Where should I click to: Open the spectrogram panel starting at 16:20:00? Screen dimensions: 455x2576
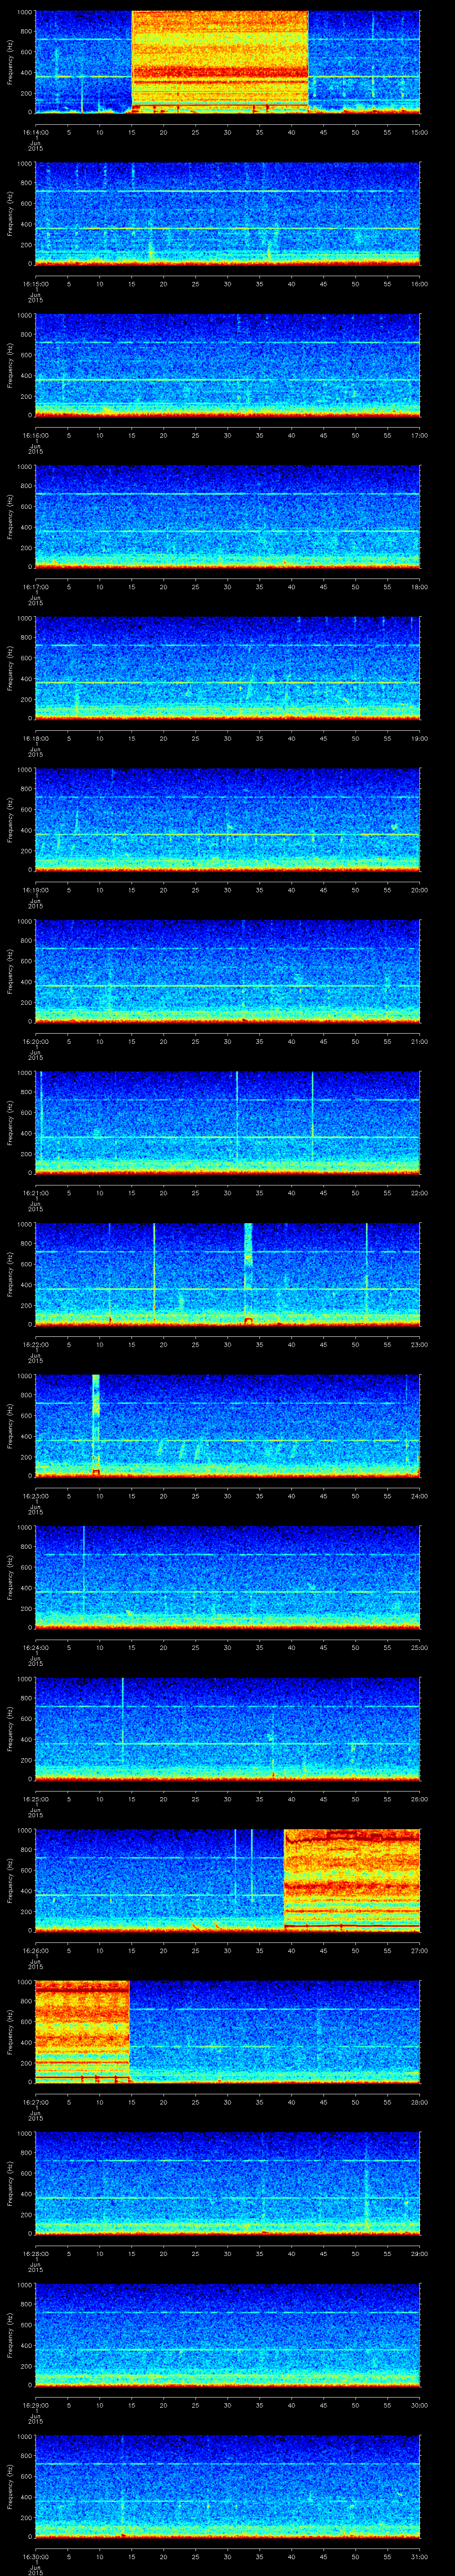coord(228,970)
